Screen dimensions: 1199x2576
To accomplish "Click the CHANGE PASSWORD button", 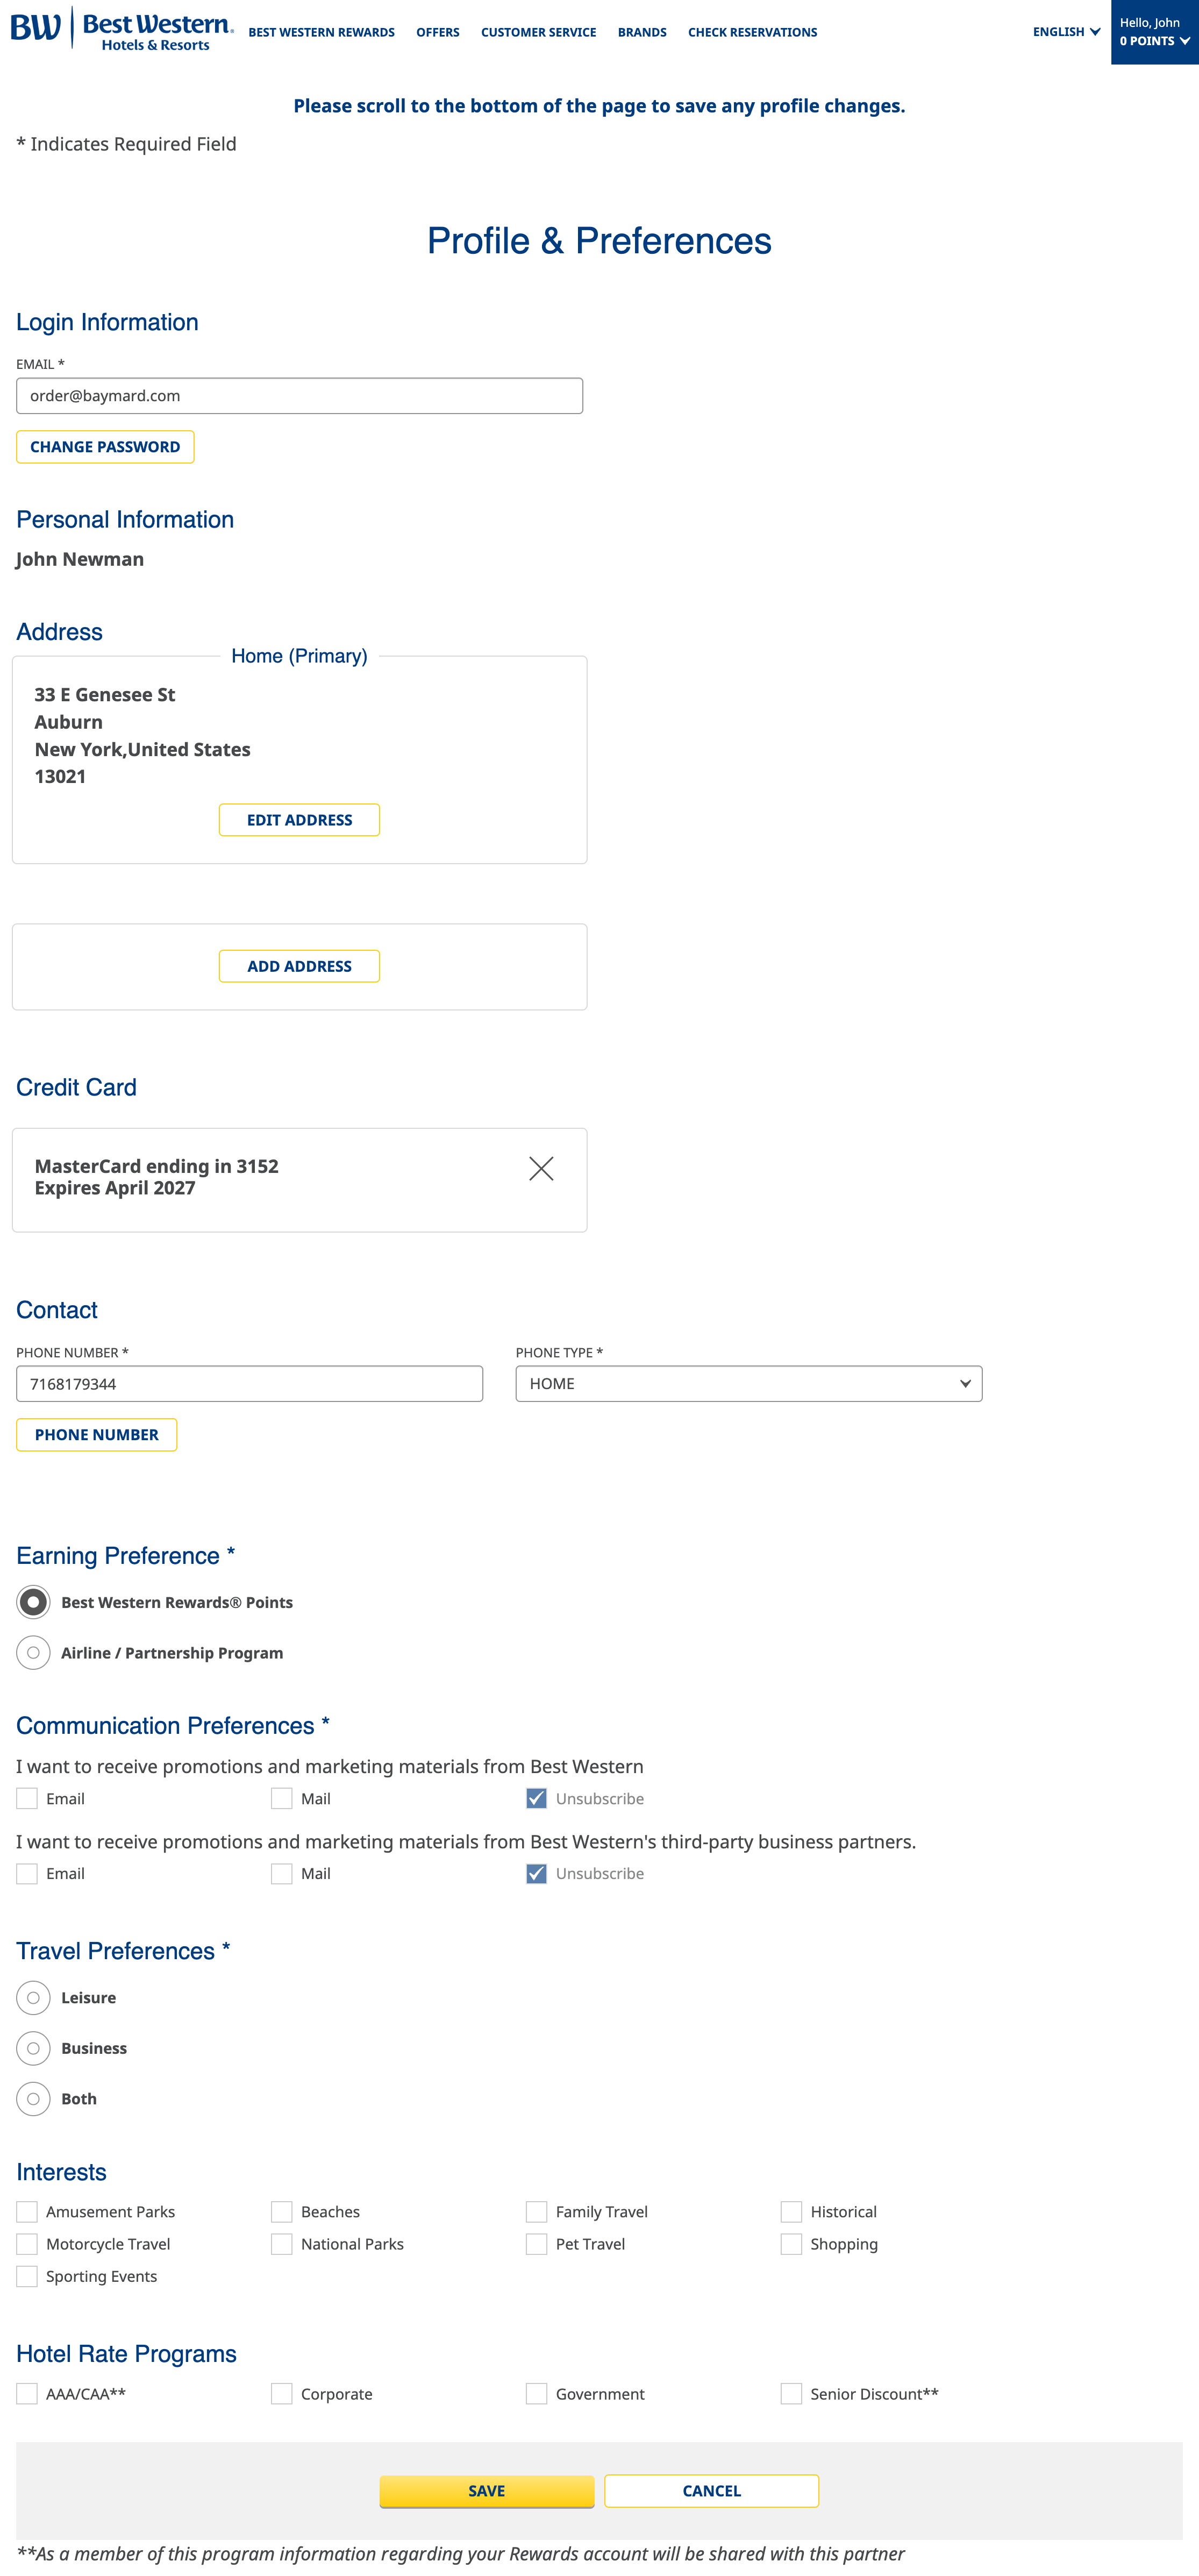I will point(104,446).
